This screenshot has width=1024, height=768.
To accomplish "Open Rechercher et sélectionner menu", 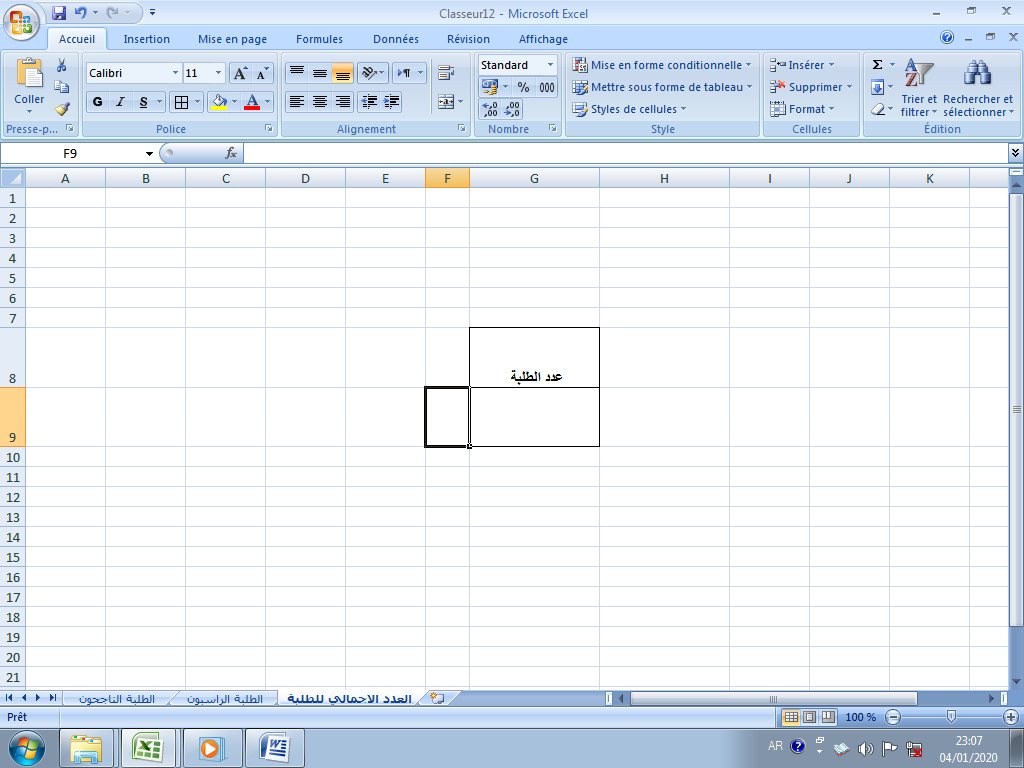I will 978,88.
